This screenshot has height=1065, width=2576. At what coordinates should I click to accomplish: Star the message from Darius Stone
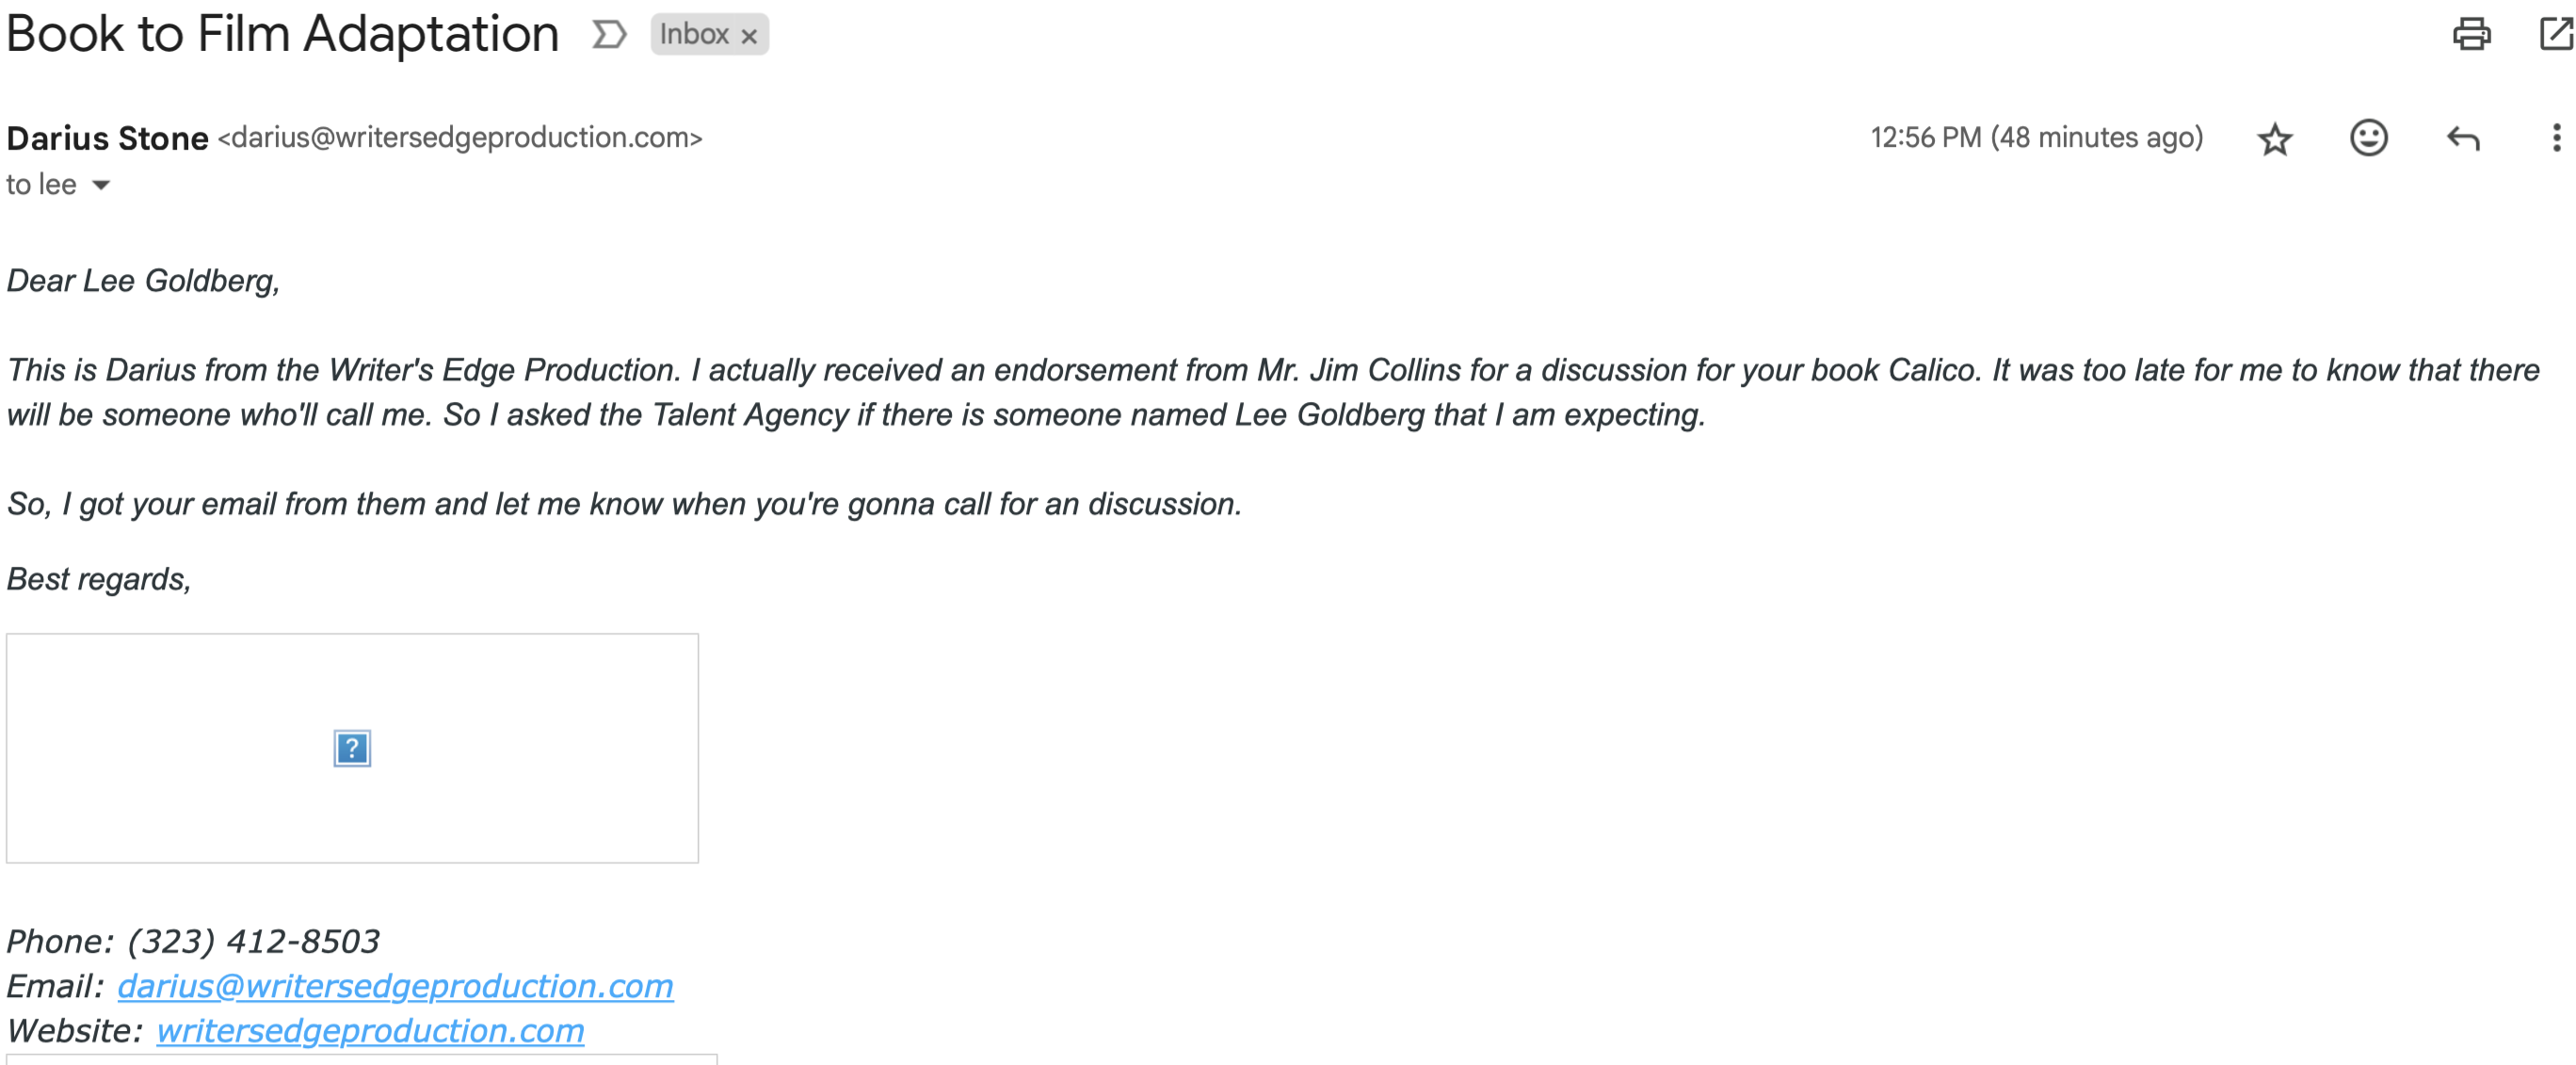[2274, 138]
